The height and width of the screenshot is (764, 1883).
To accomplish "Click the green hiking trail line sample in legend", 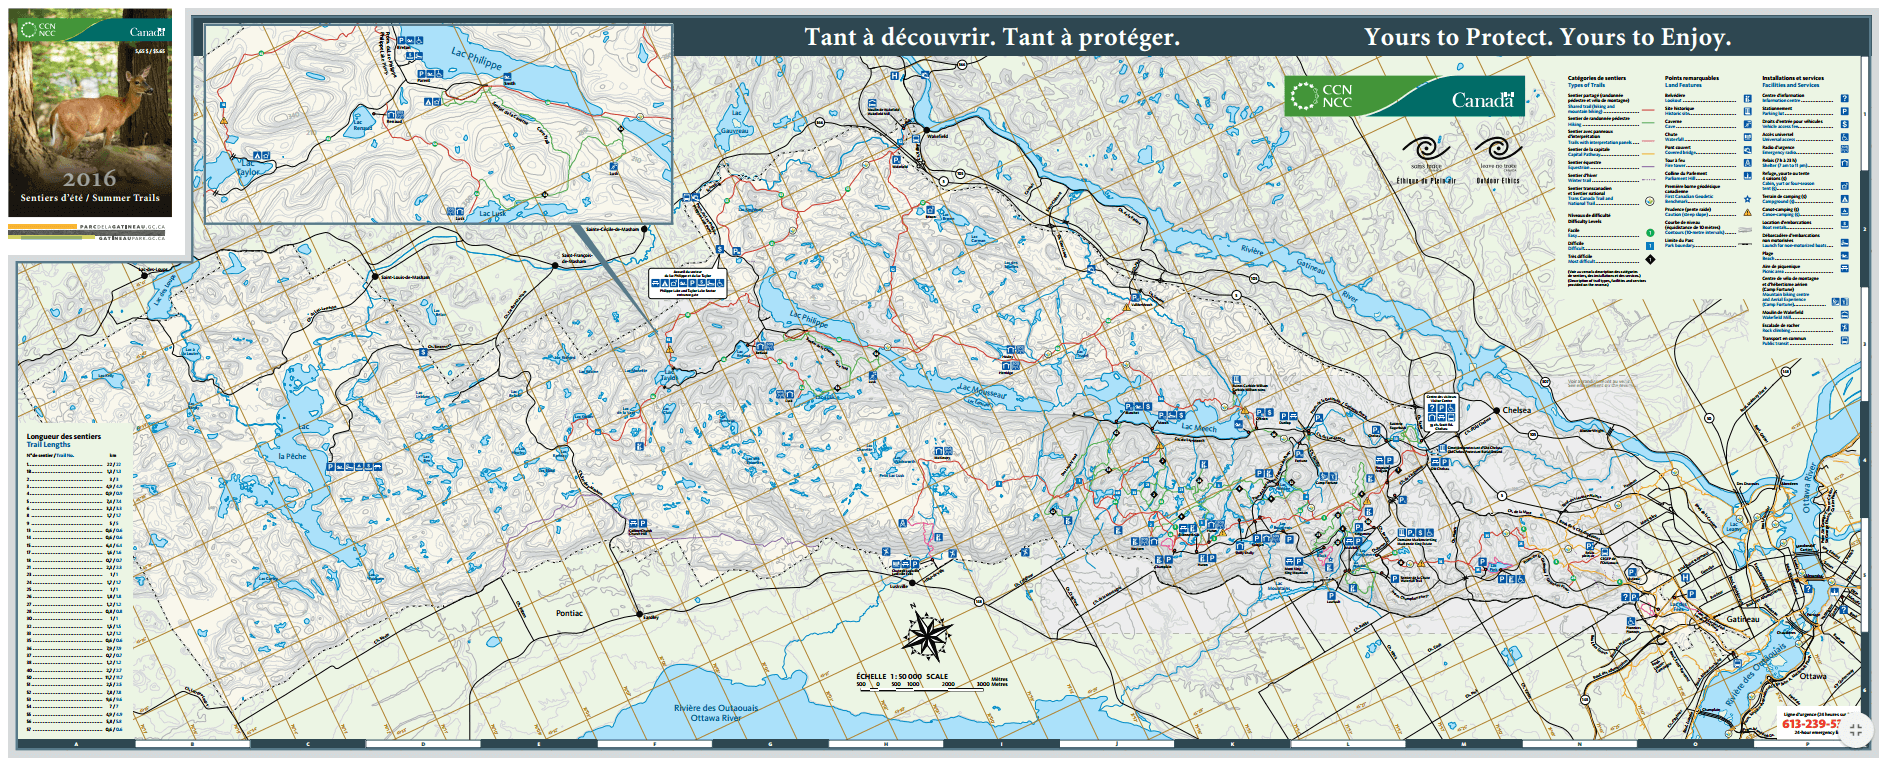I will point(1648,124).
